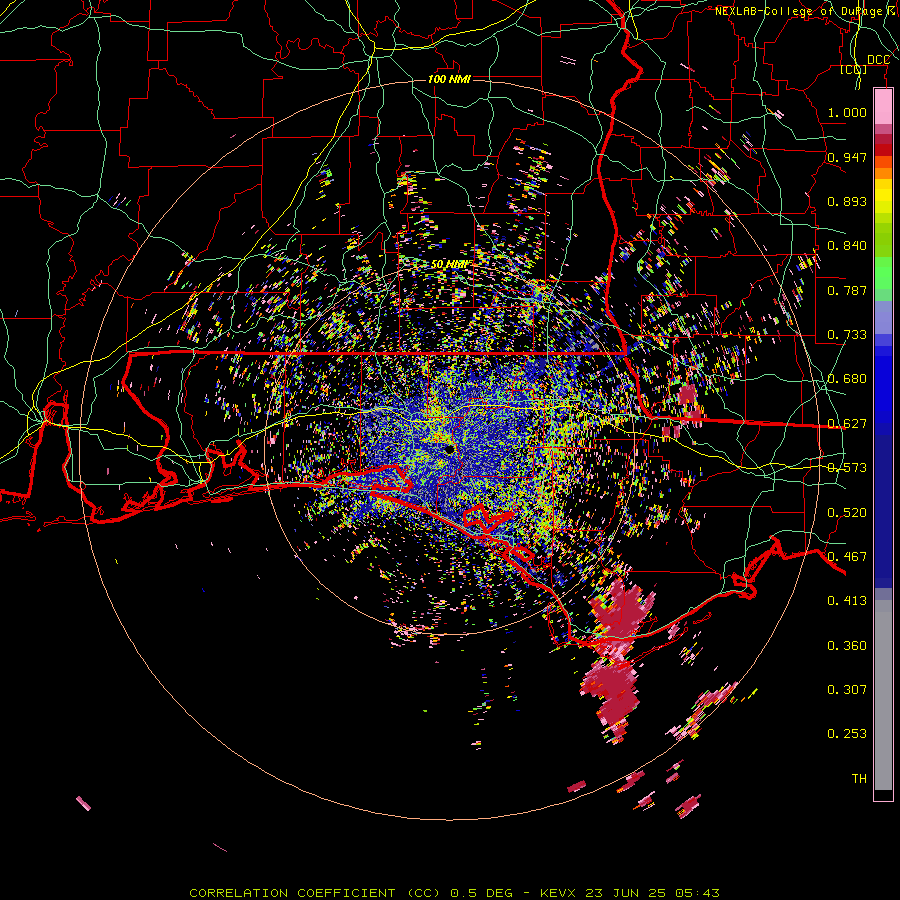Click the '0.787' color scale value

click(x=847, y=290)
